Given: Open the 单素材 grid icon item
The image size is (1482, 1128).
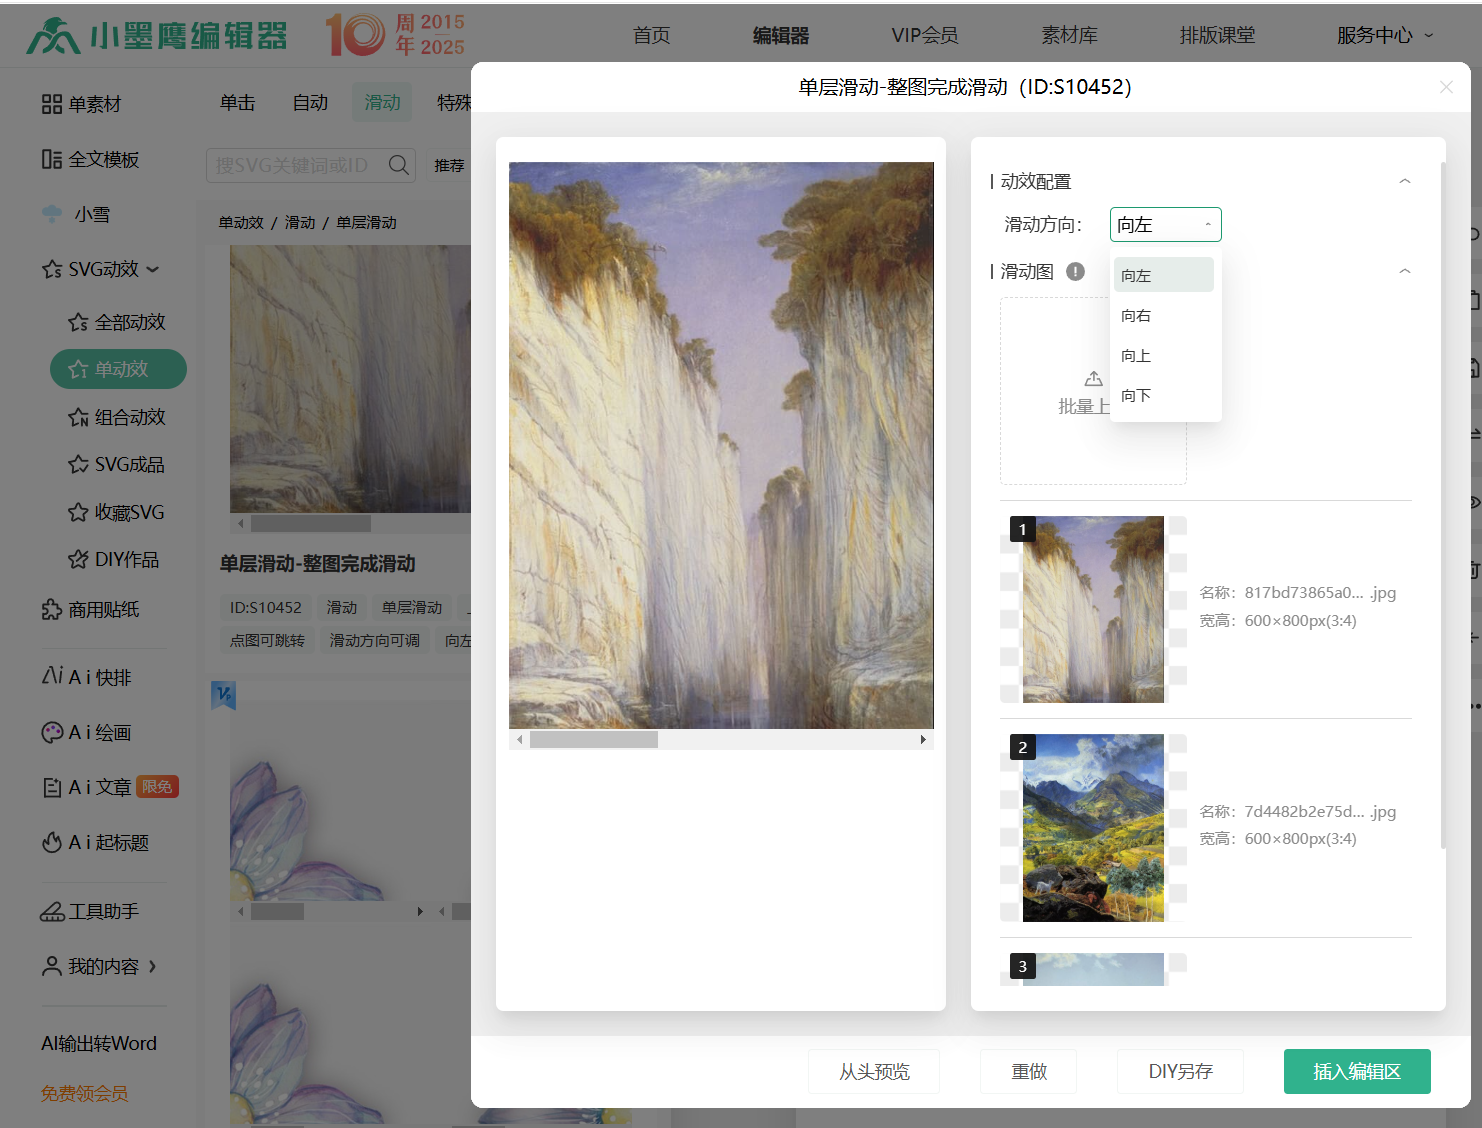Looking at the screenshot, I should point(52,104).
